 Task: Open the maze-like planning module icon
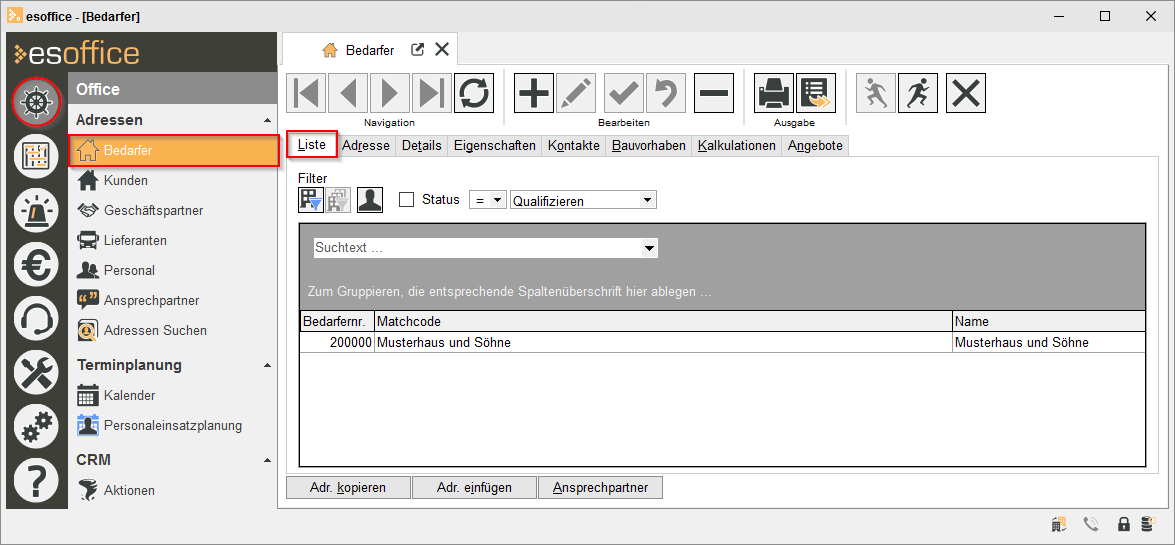coord(35,157)
